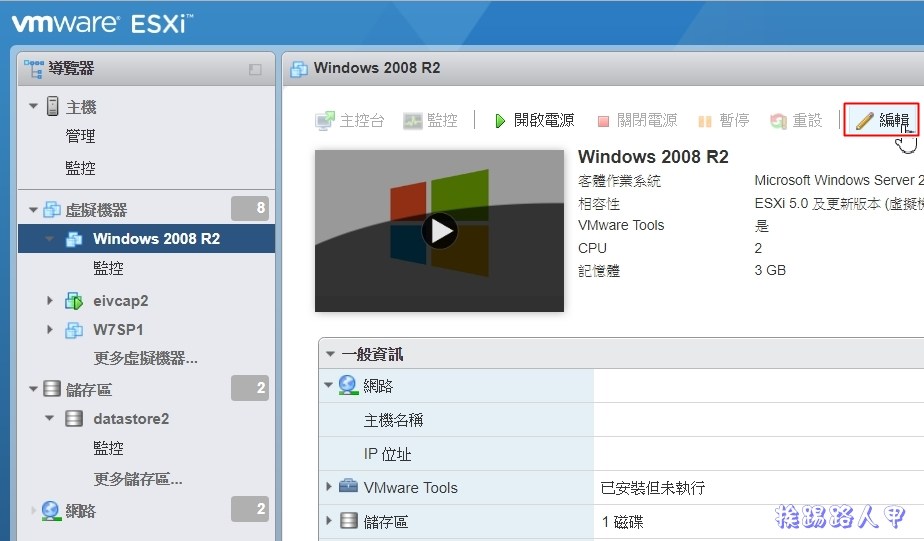Select host management (管理) in navigator
This screenshot has width=924, height=541.
80,136
